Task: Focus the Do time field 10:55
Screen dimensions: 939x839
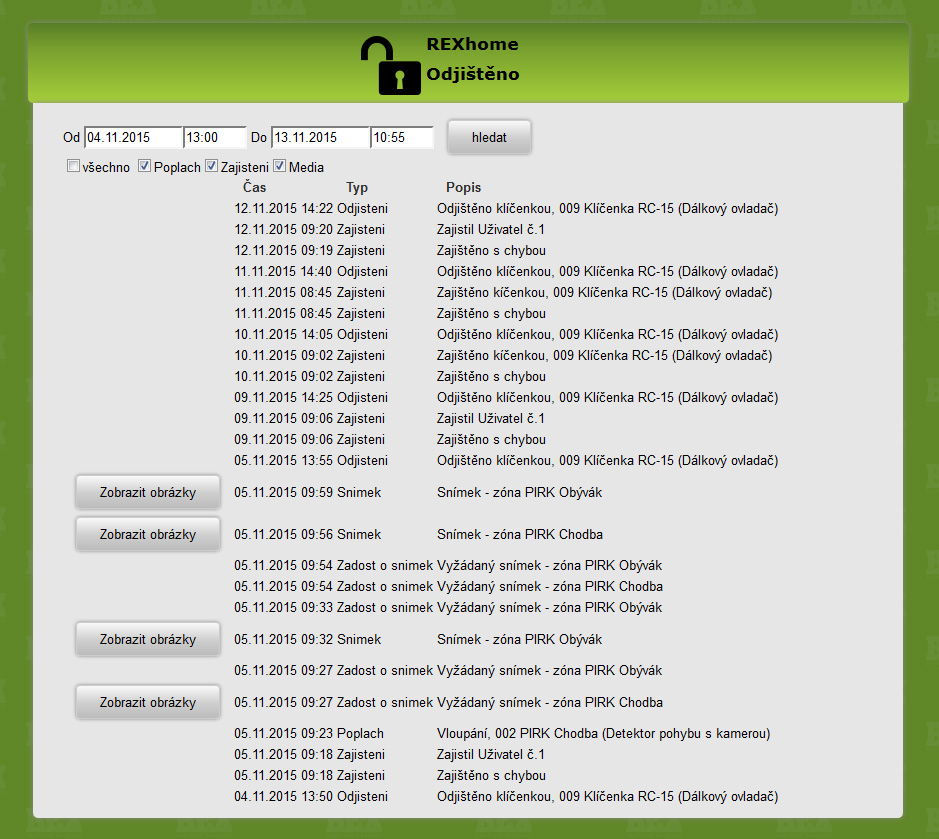Action: click(x=401, y=137)
